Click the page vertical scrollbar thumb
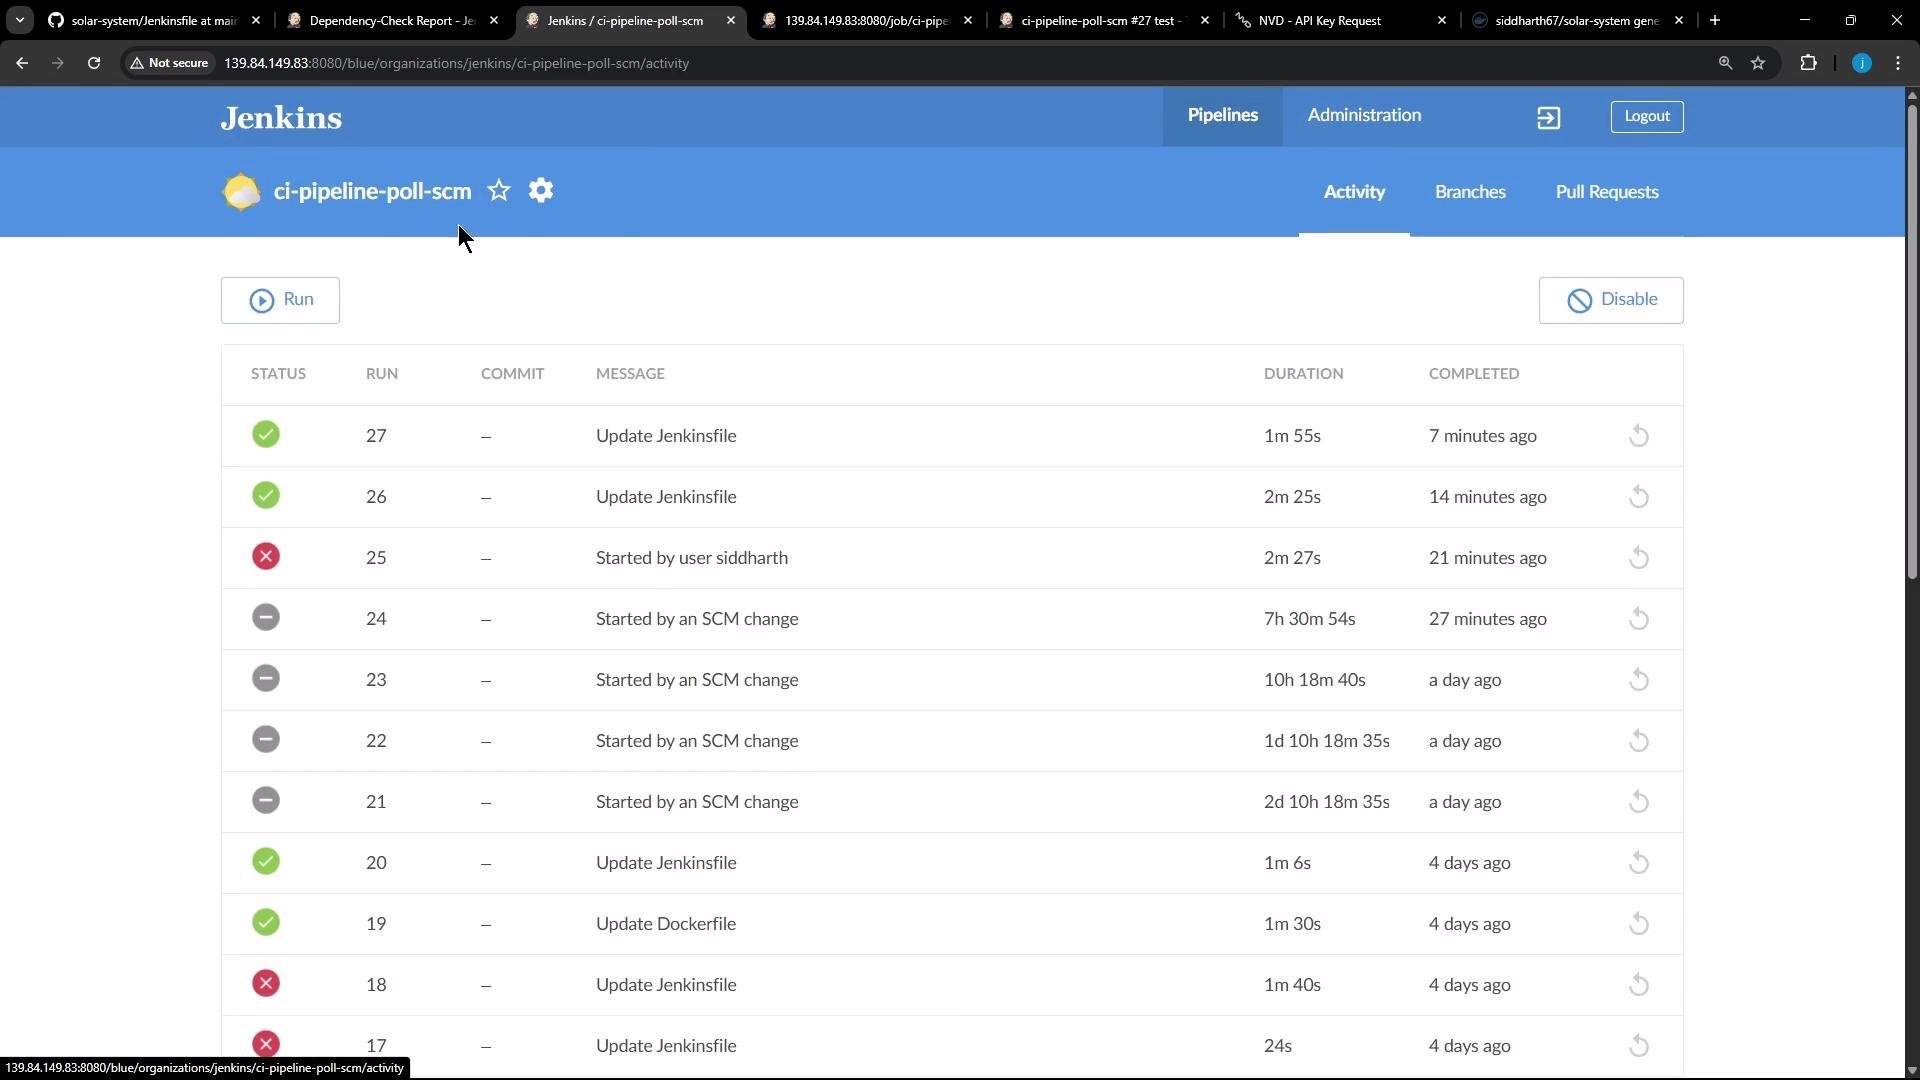Image resolution: width=1920 pixels, height=1080 pixels. click(x=1912, y=340)
